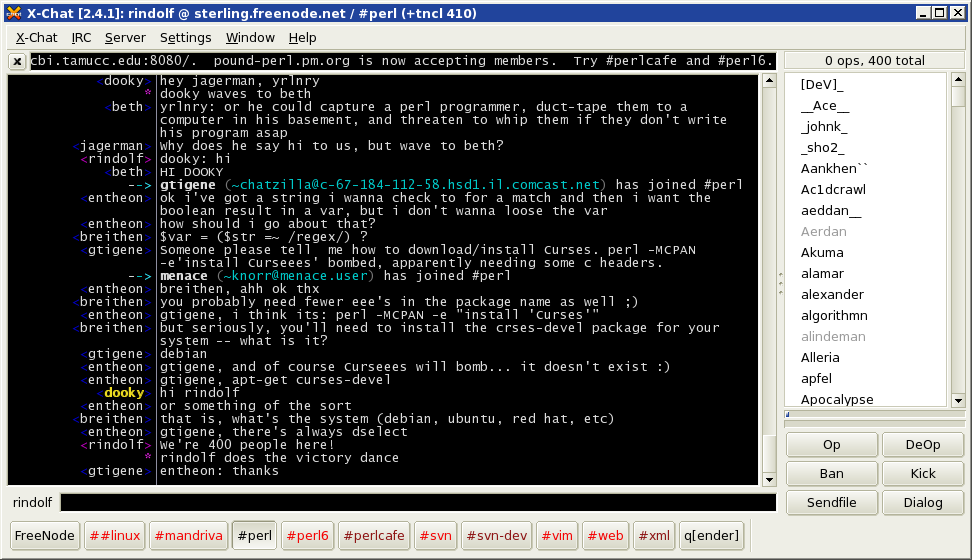Click menace's ~knorr@menace.user hostname
The width and height of the screenshot is (972, 560).
tap(296, 276)
